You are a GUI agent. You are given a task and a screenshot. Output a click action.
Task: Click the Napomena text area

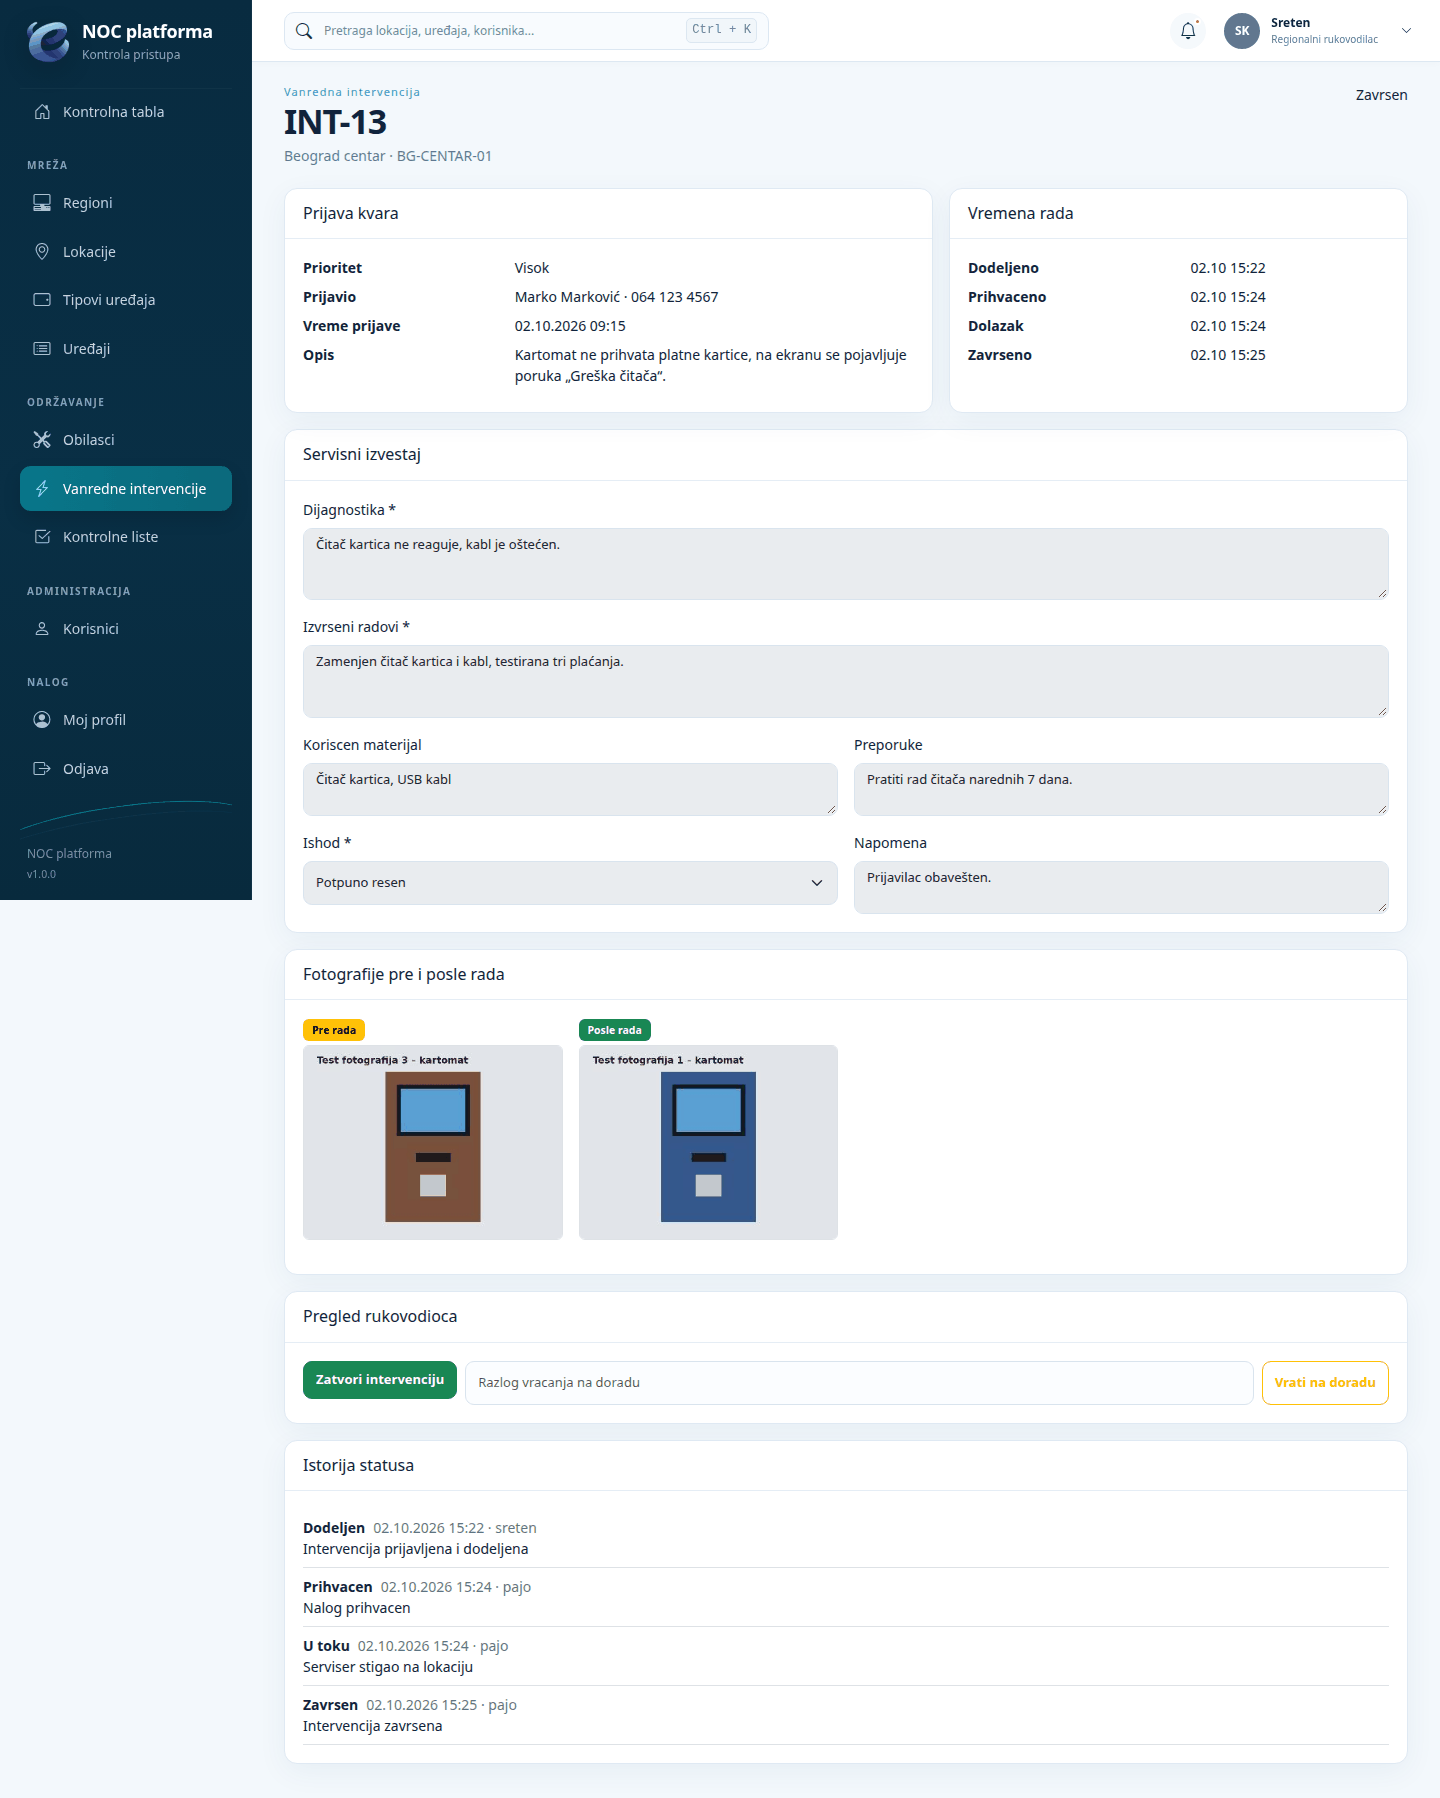coord(1121,887)
